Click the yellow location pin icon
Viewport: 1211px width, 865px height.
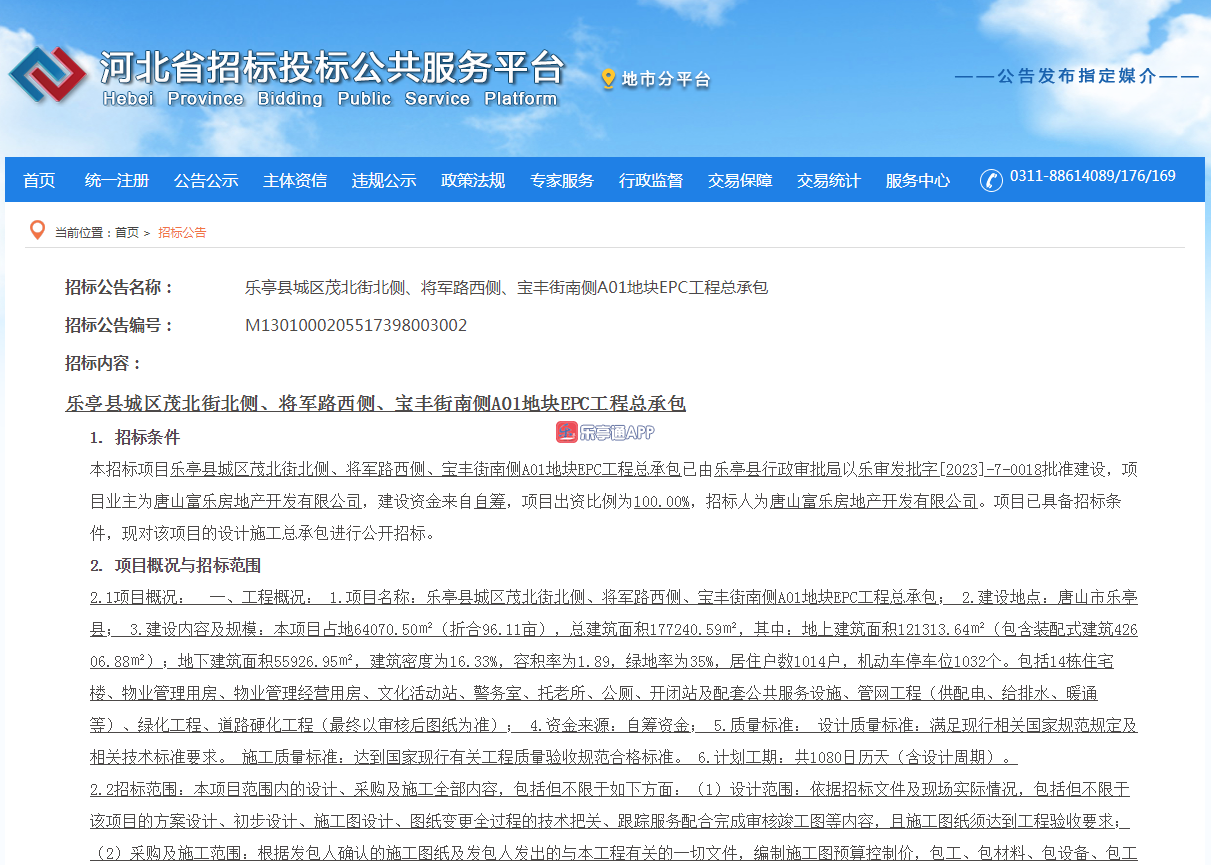[607, 79]
